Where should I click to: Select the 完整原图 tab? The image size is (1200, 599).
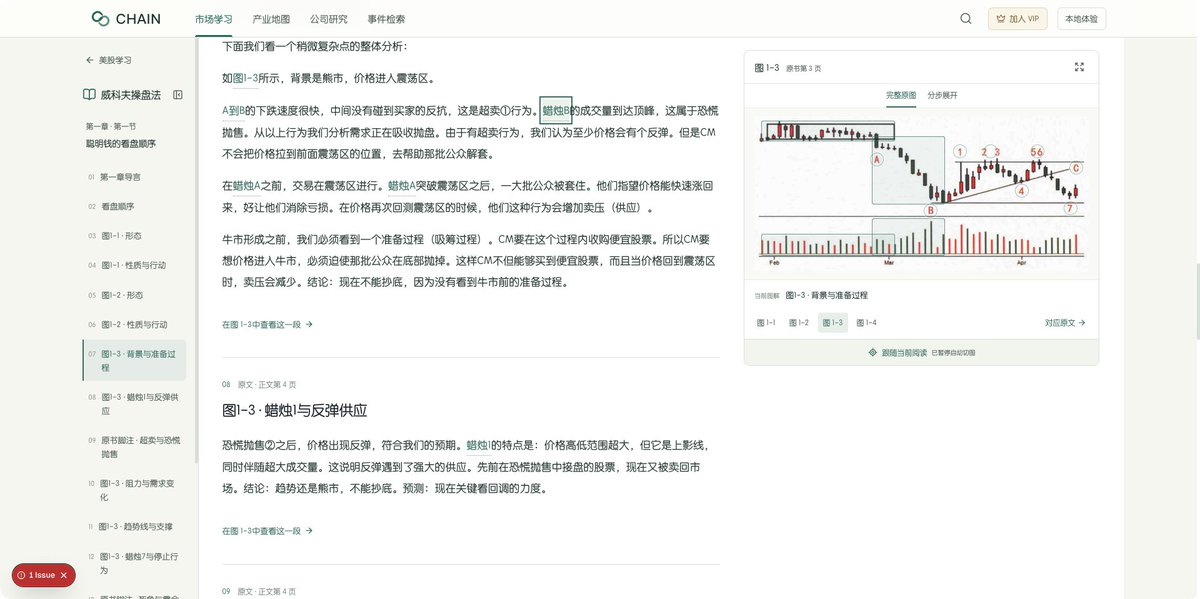coord(900,95)
